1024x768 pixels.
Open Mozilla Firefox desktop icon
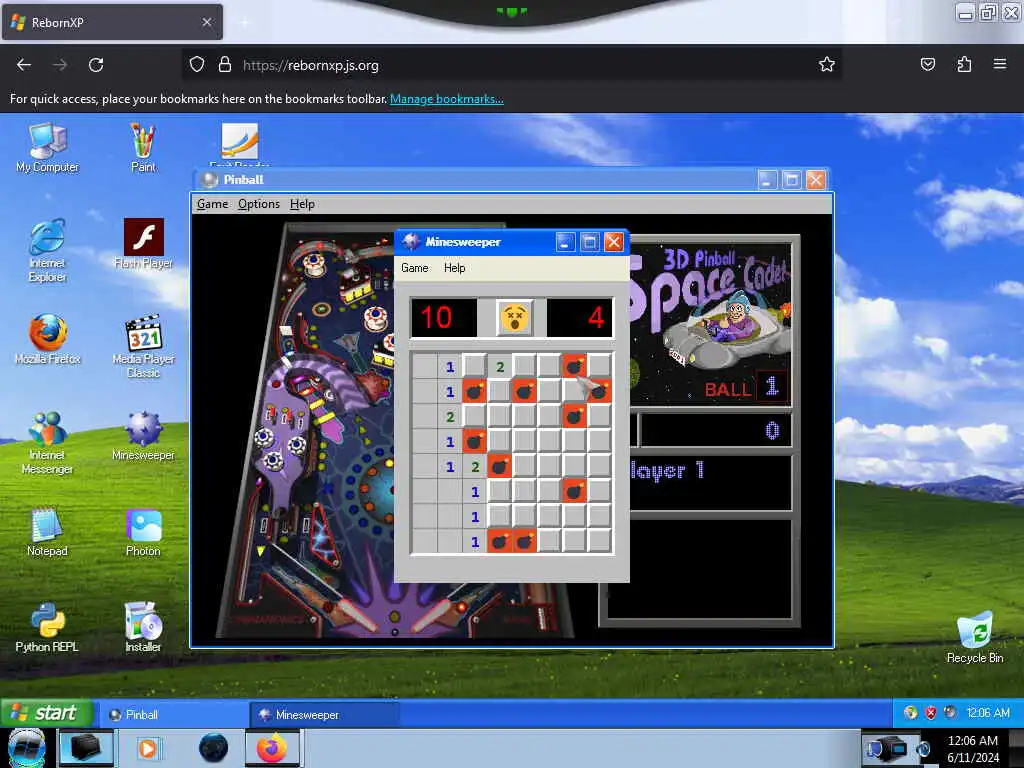47,340
